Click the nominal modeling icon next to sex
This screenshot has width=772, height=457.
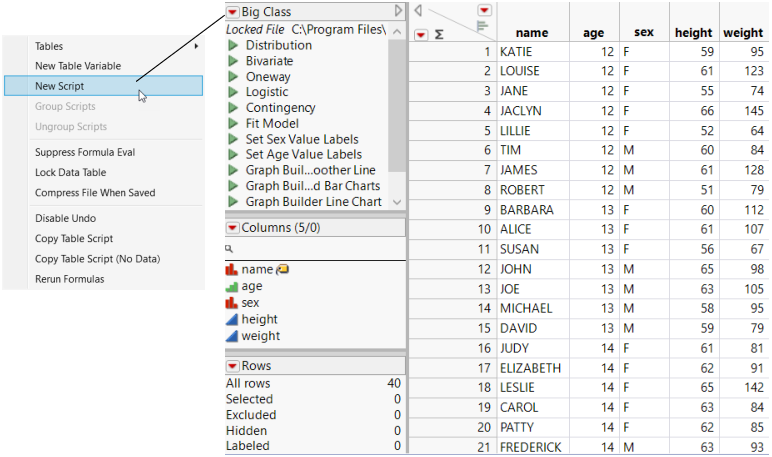tap(232, 302)
